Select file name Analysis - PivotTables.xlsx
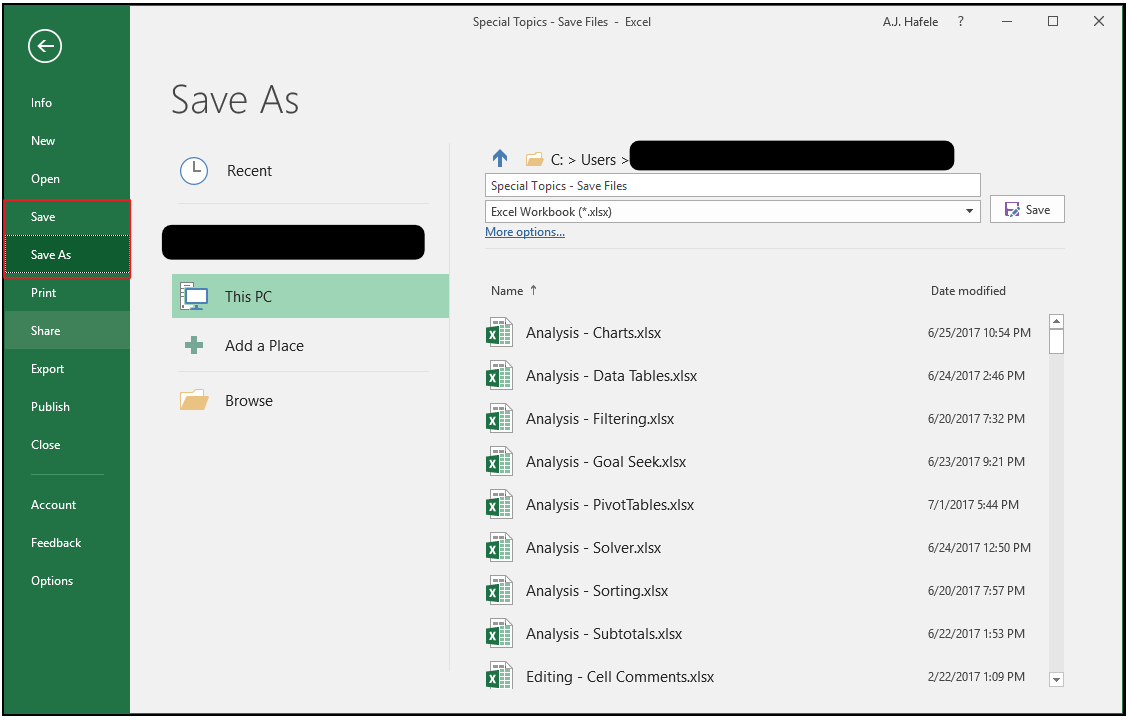1131x720 pixels. click(x=610, y=505)
